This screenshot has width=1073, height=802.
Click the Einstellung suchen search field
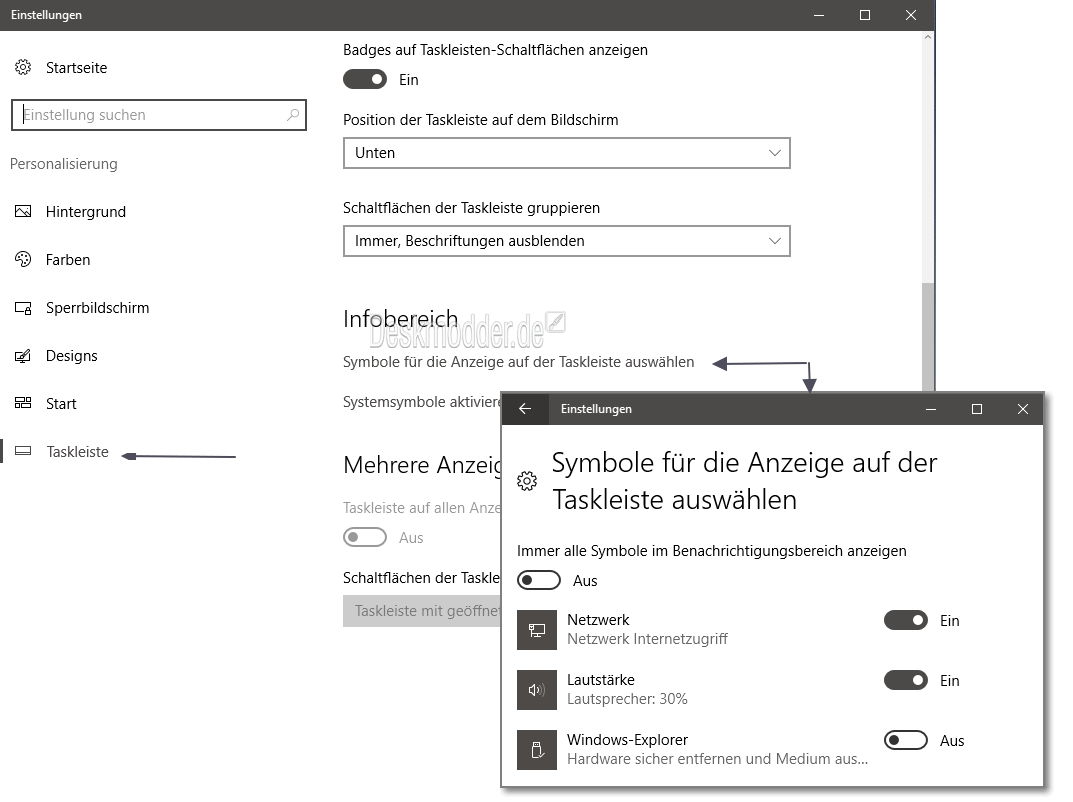(150, 115)
